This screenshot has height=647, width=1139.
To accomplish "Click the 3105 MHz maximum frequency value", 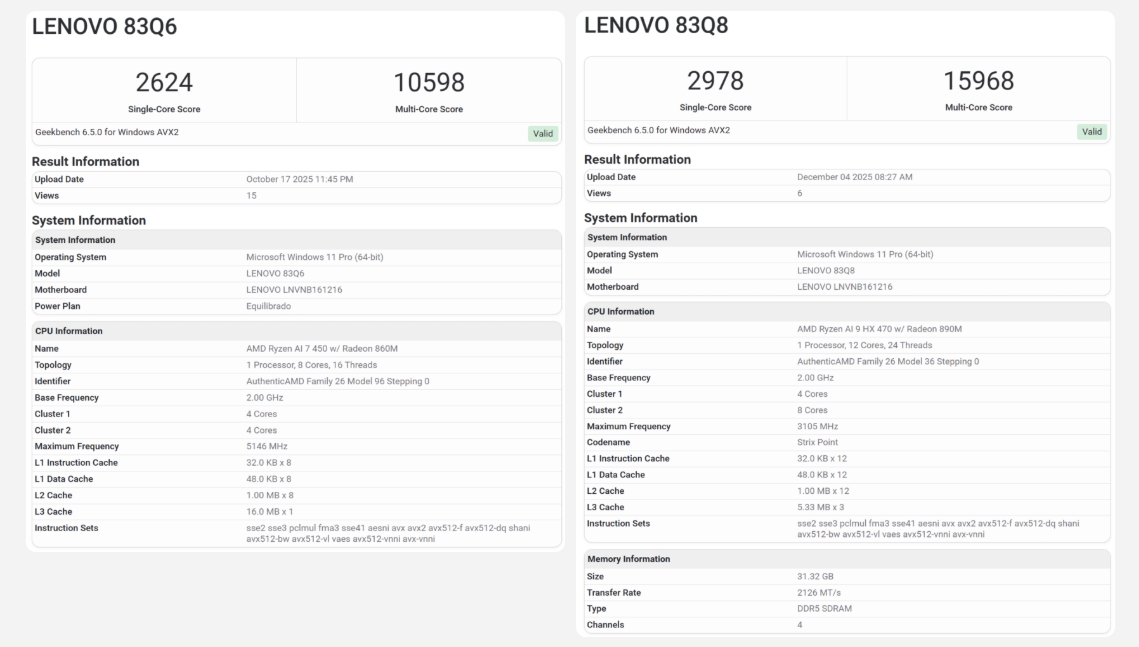I will pyautogui.click(x=817, y=426).
